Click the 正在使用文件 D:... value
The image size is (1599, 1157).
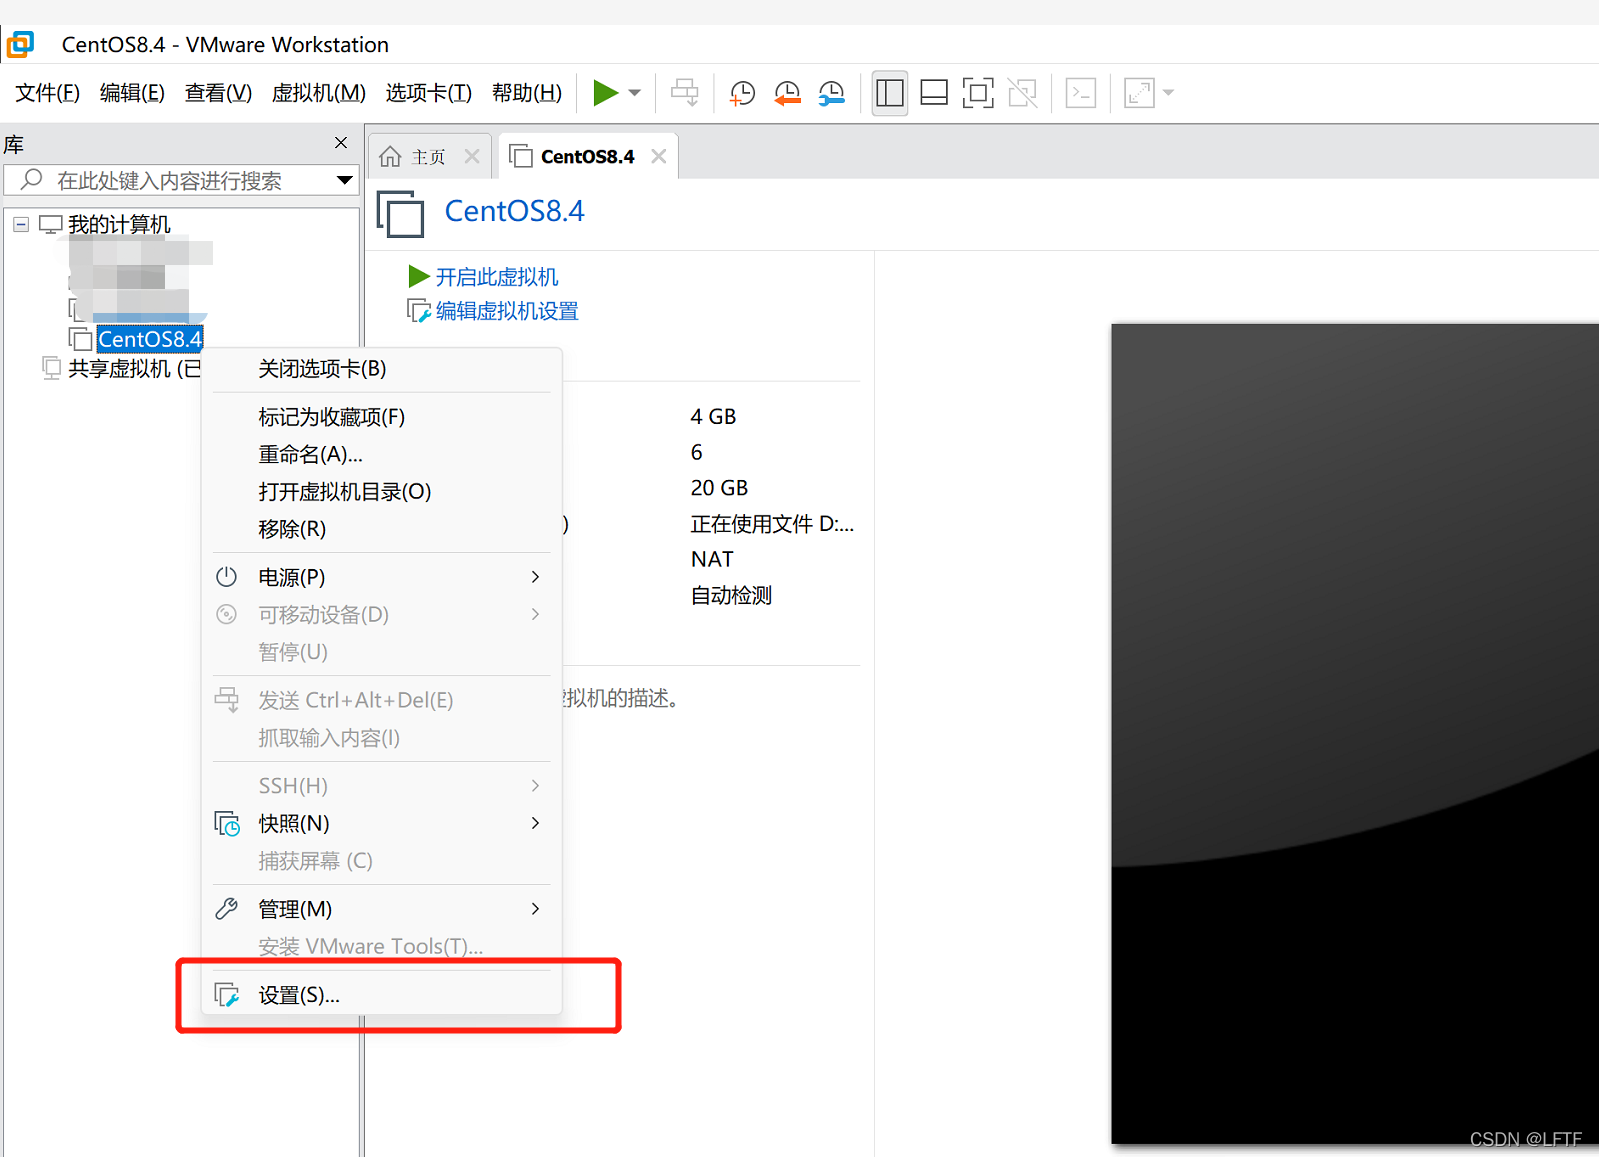[772, 524]
